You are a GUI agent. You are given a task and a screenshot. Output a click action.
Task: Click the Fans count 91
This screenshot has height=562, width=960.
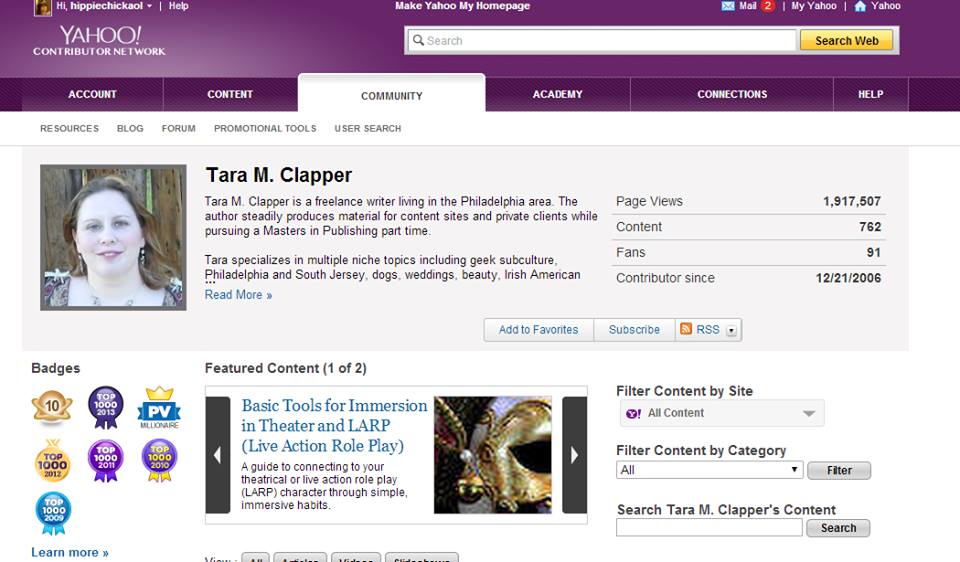[874, 253]
